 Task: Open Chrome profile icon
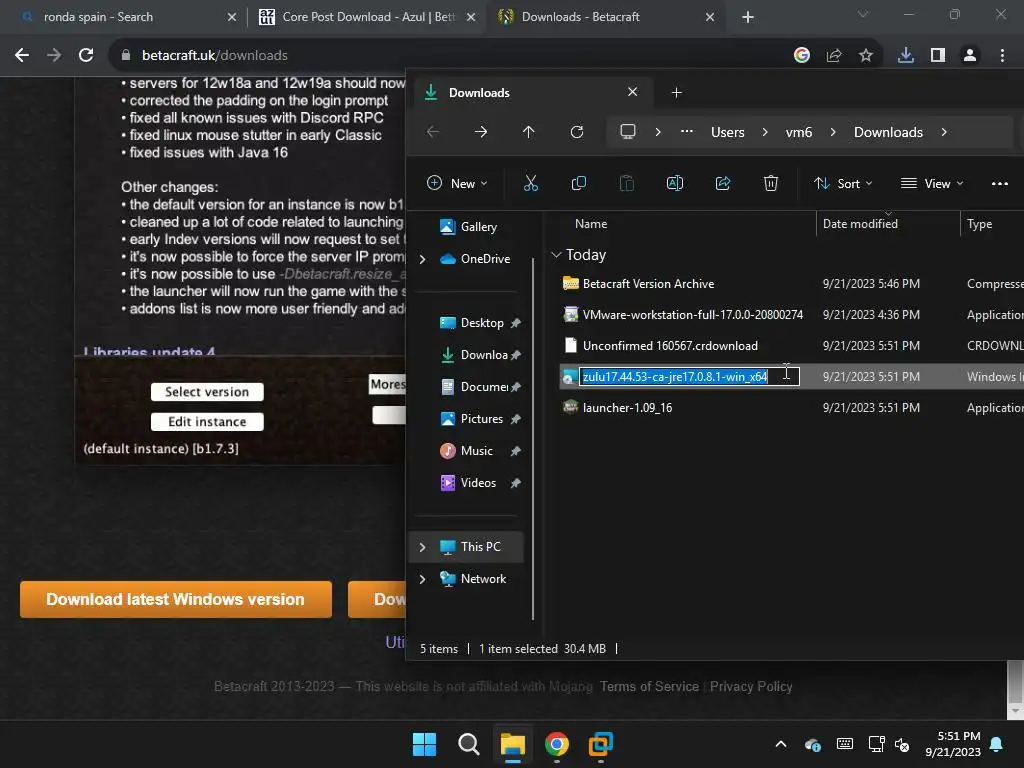(970, 56)
